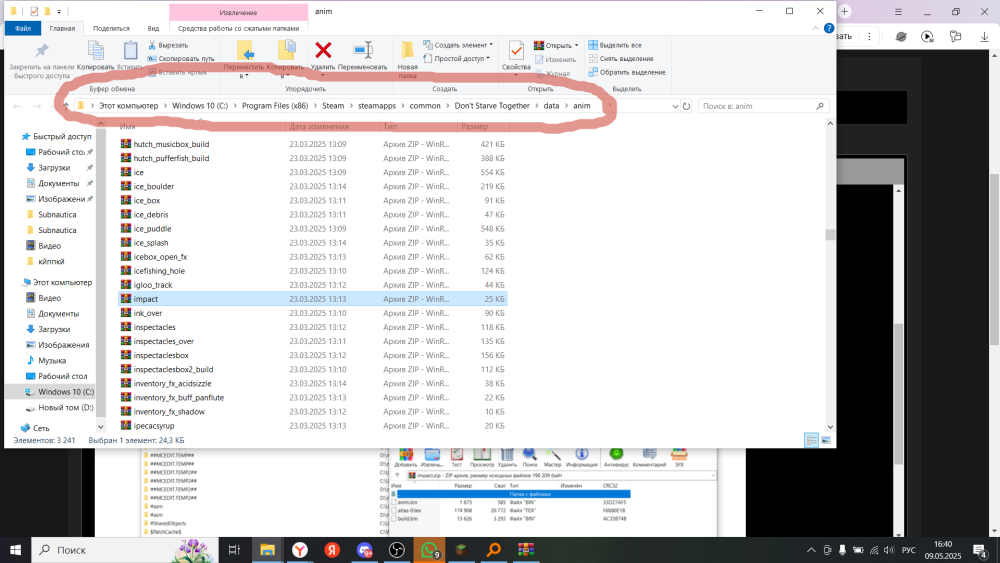
Task: Open the Средства работы со сжатыми папками tab
Action: pyautogui.click(x=238, y=28)
